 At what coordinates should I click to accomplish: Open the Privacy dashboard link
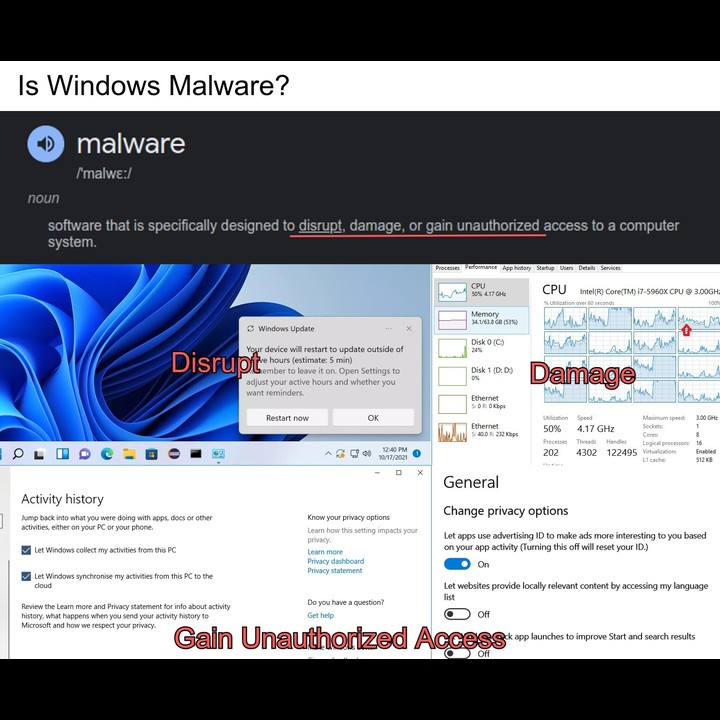pos(336,561)
